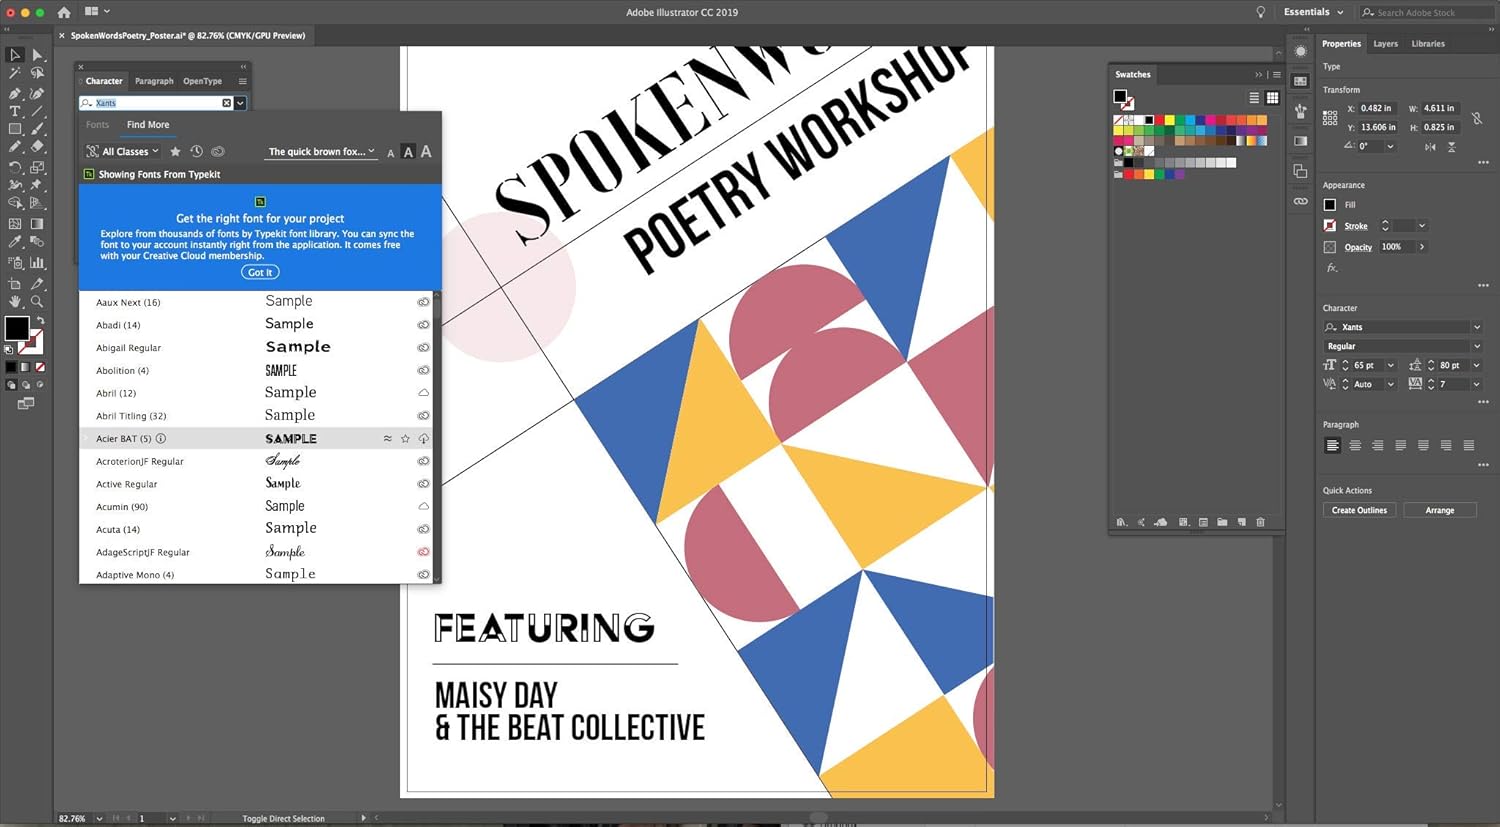Star Acier BAT as a favorite font
Screen dimensions: 1500x827
pyautogui.click(x=405, y=438)
